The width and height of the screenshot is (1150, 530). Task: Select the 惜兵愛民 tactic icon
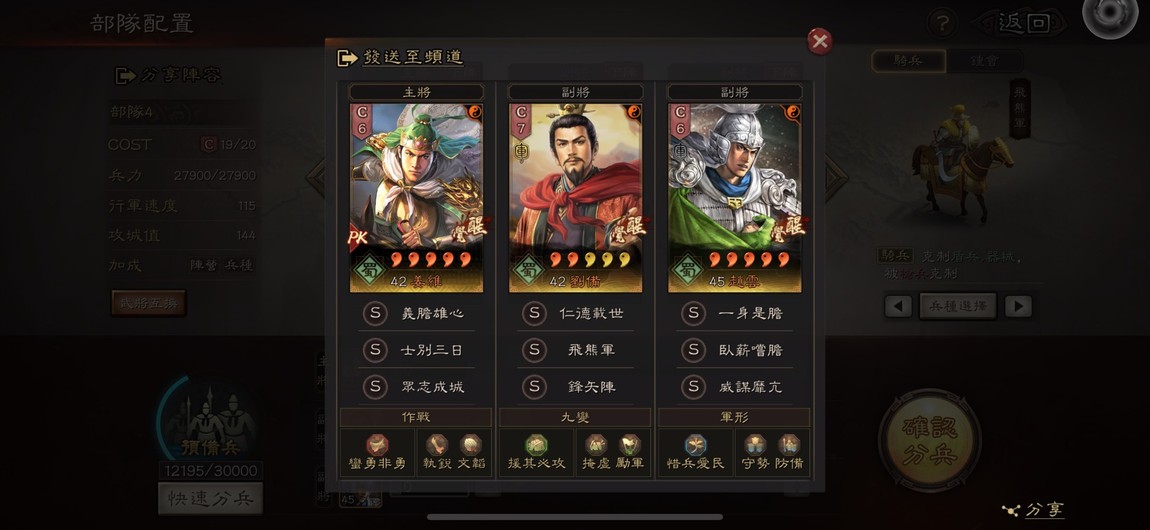coord(695,445)
